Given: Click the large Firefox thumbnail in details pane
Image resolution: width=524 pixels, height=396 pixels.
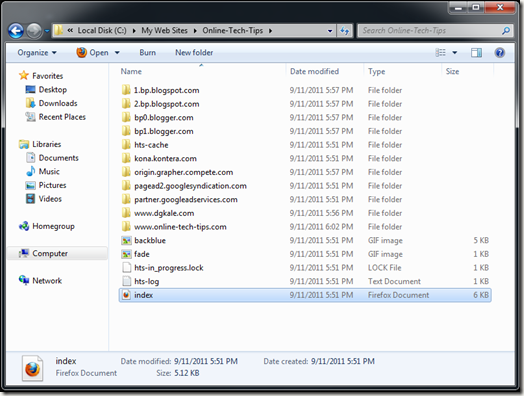Looking at the screenshot, I should [x=32, y=368].
